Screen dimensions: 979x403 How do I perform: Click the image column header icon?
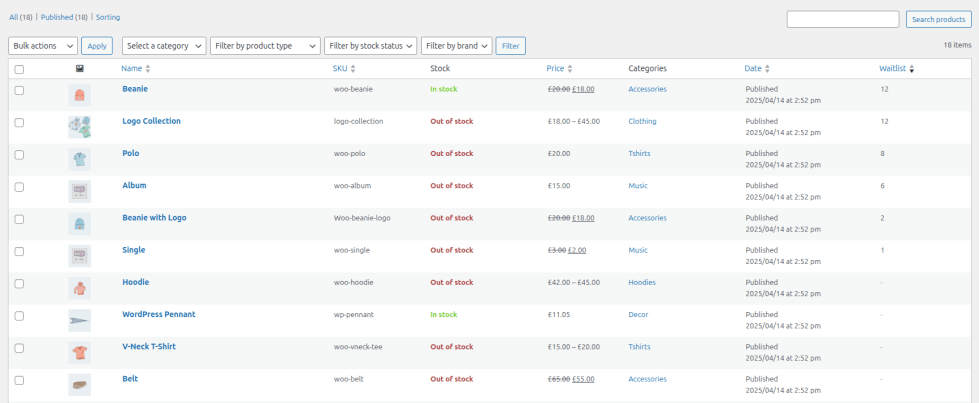coord(80,69)
